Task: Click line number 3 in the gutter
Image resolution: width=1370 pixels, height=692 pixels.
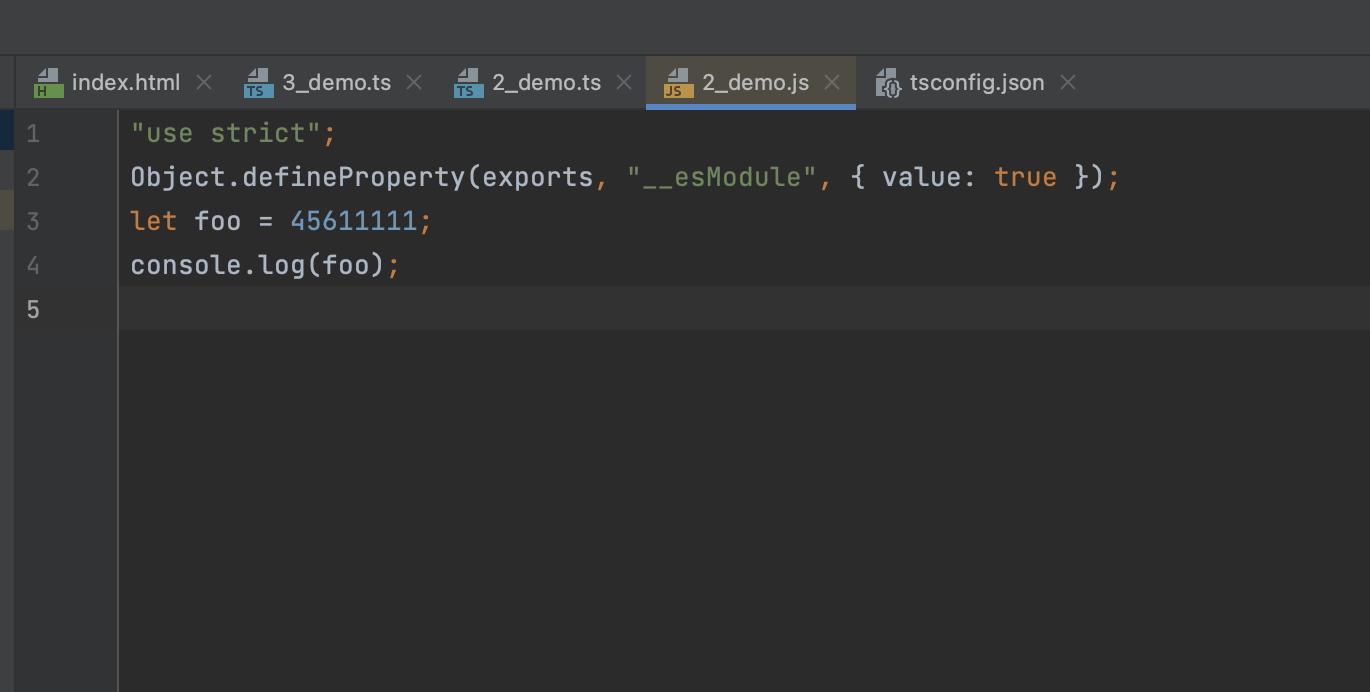Action: (x=33, y=221)
